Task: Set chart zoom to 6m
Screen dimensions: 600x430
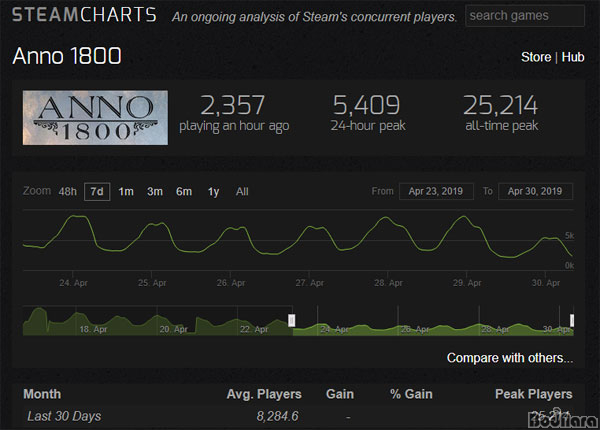Action: coord(184,191)
